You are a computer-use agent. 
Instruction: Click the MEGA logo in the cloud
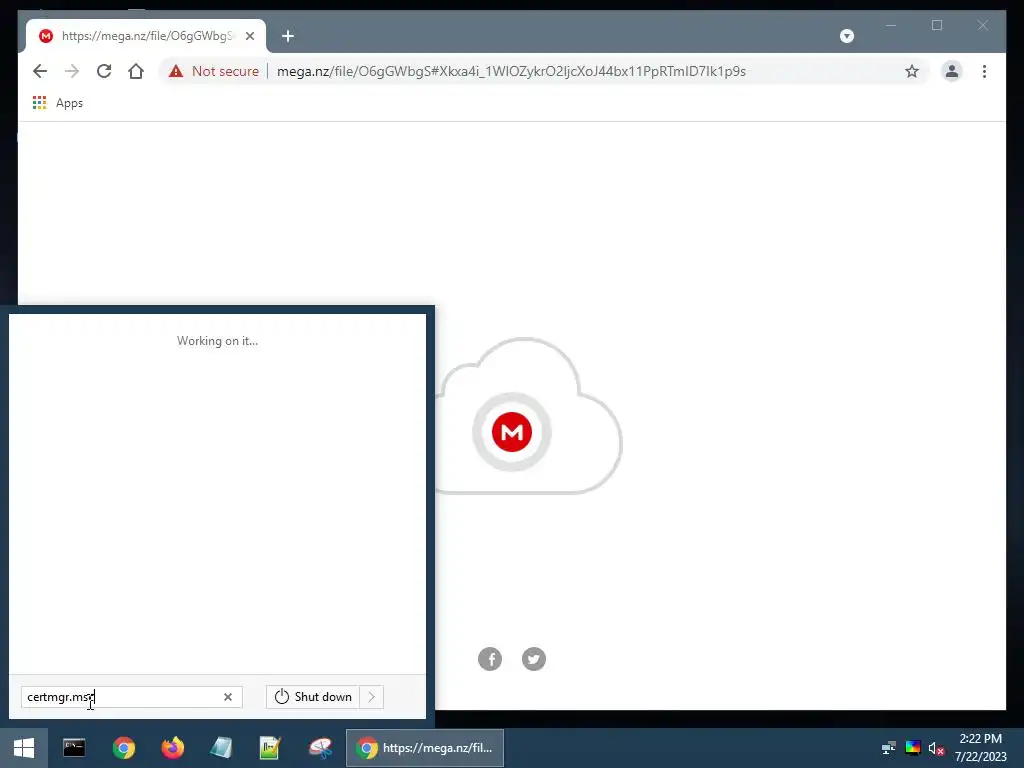coord(512,432)
